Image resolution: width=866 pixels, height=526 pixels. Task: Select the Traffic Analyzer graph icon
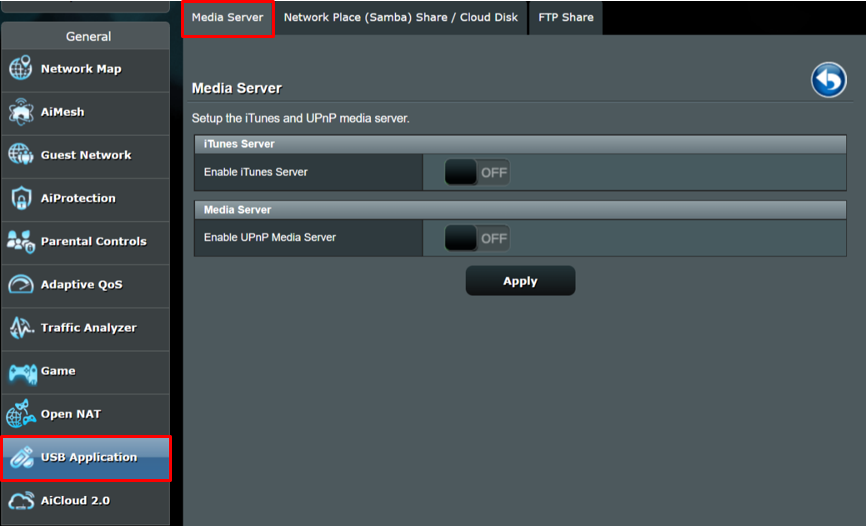(x=21, y=328)
